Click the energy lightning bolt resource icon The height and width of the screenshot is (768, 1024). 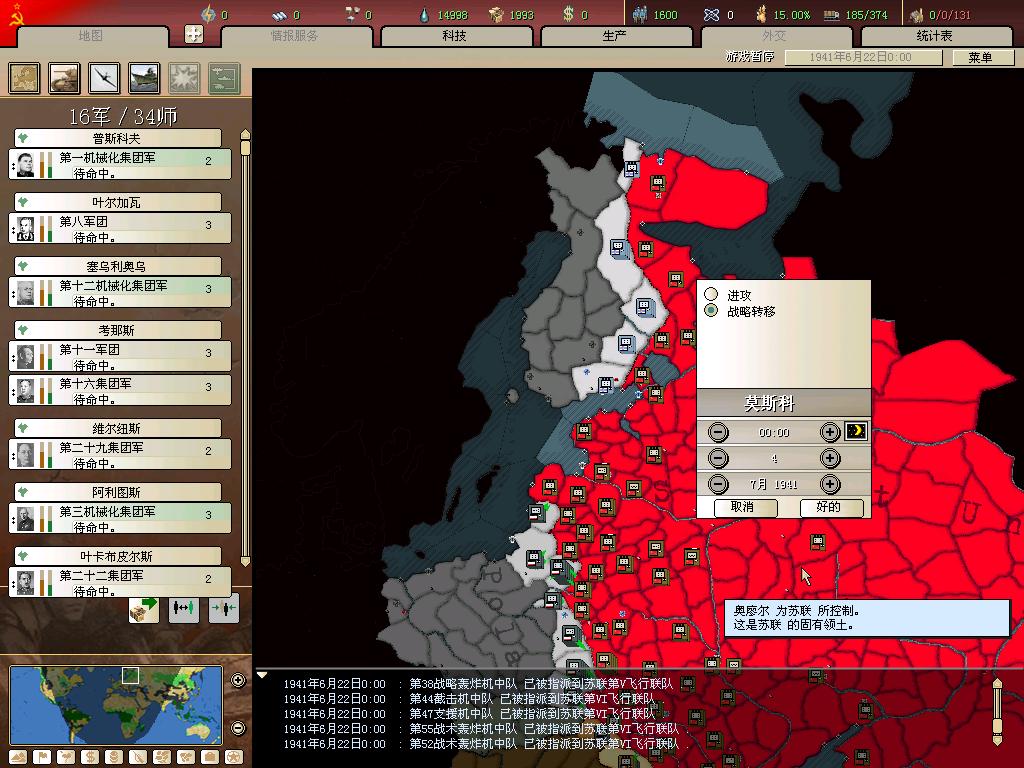coord(208,14)
